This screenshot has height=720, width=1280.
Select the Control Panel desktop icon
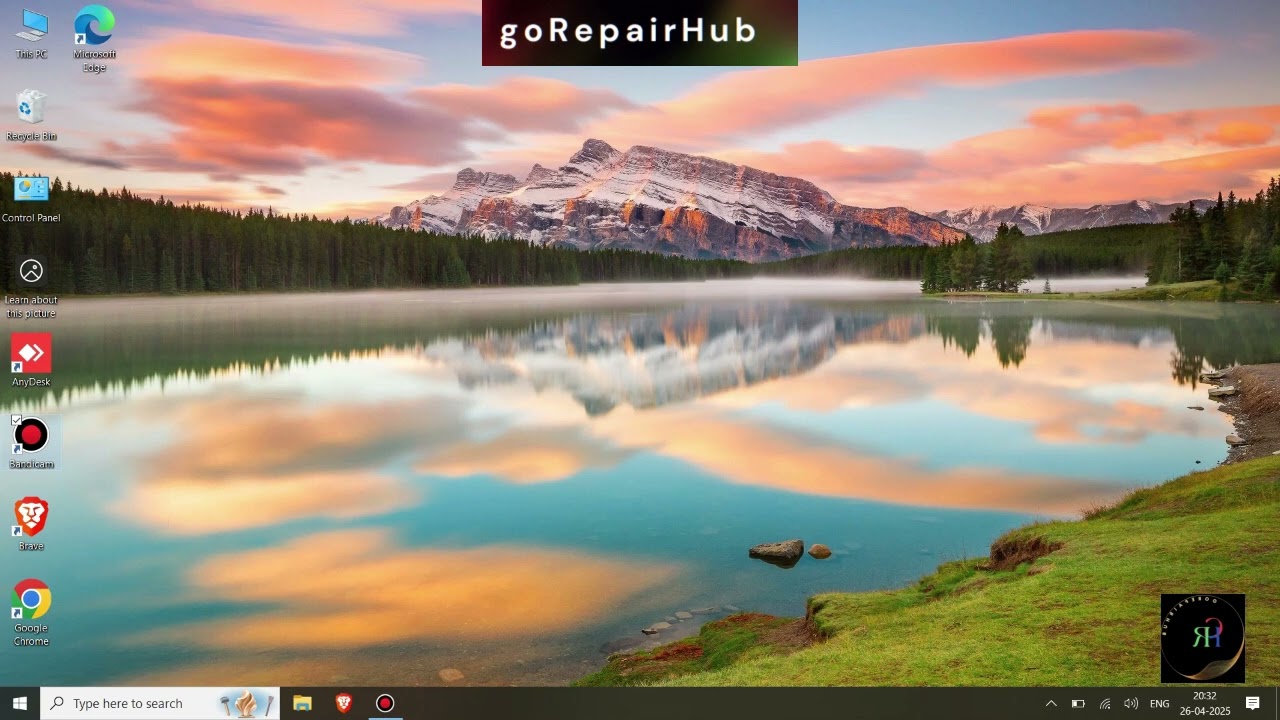[x=31, y=198]
